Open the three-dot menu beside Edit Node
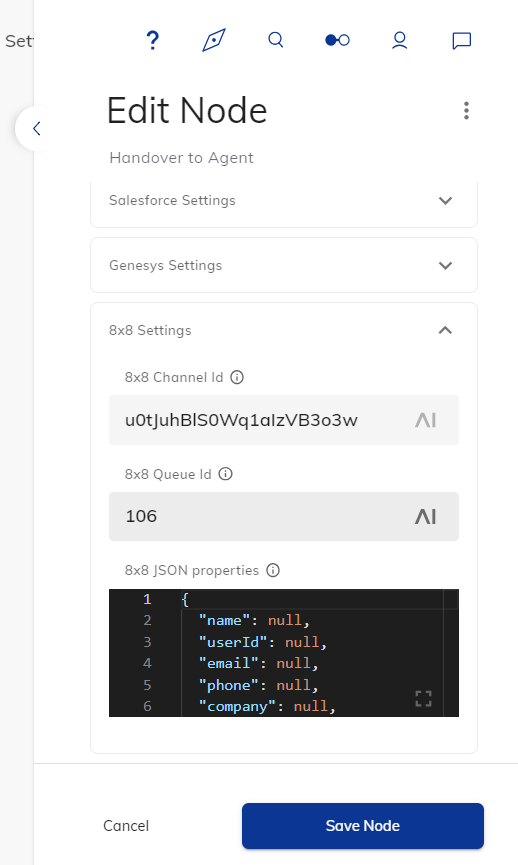 [x=467, y=111]
